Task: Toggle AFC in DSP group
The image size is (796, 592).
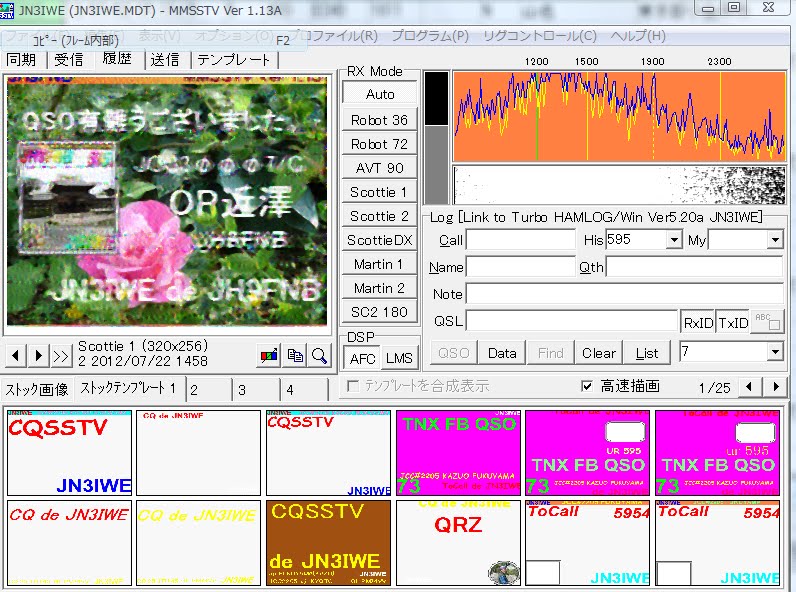Action: [x=362, y=358]
